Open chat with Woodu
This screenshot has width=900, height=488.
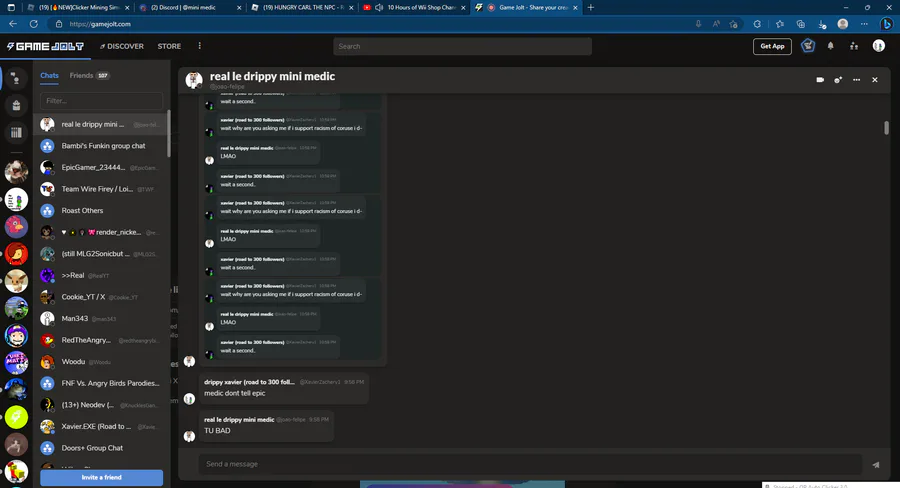(x=101, y=362)
